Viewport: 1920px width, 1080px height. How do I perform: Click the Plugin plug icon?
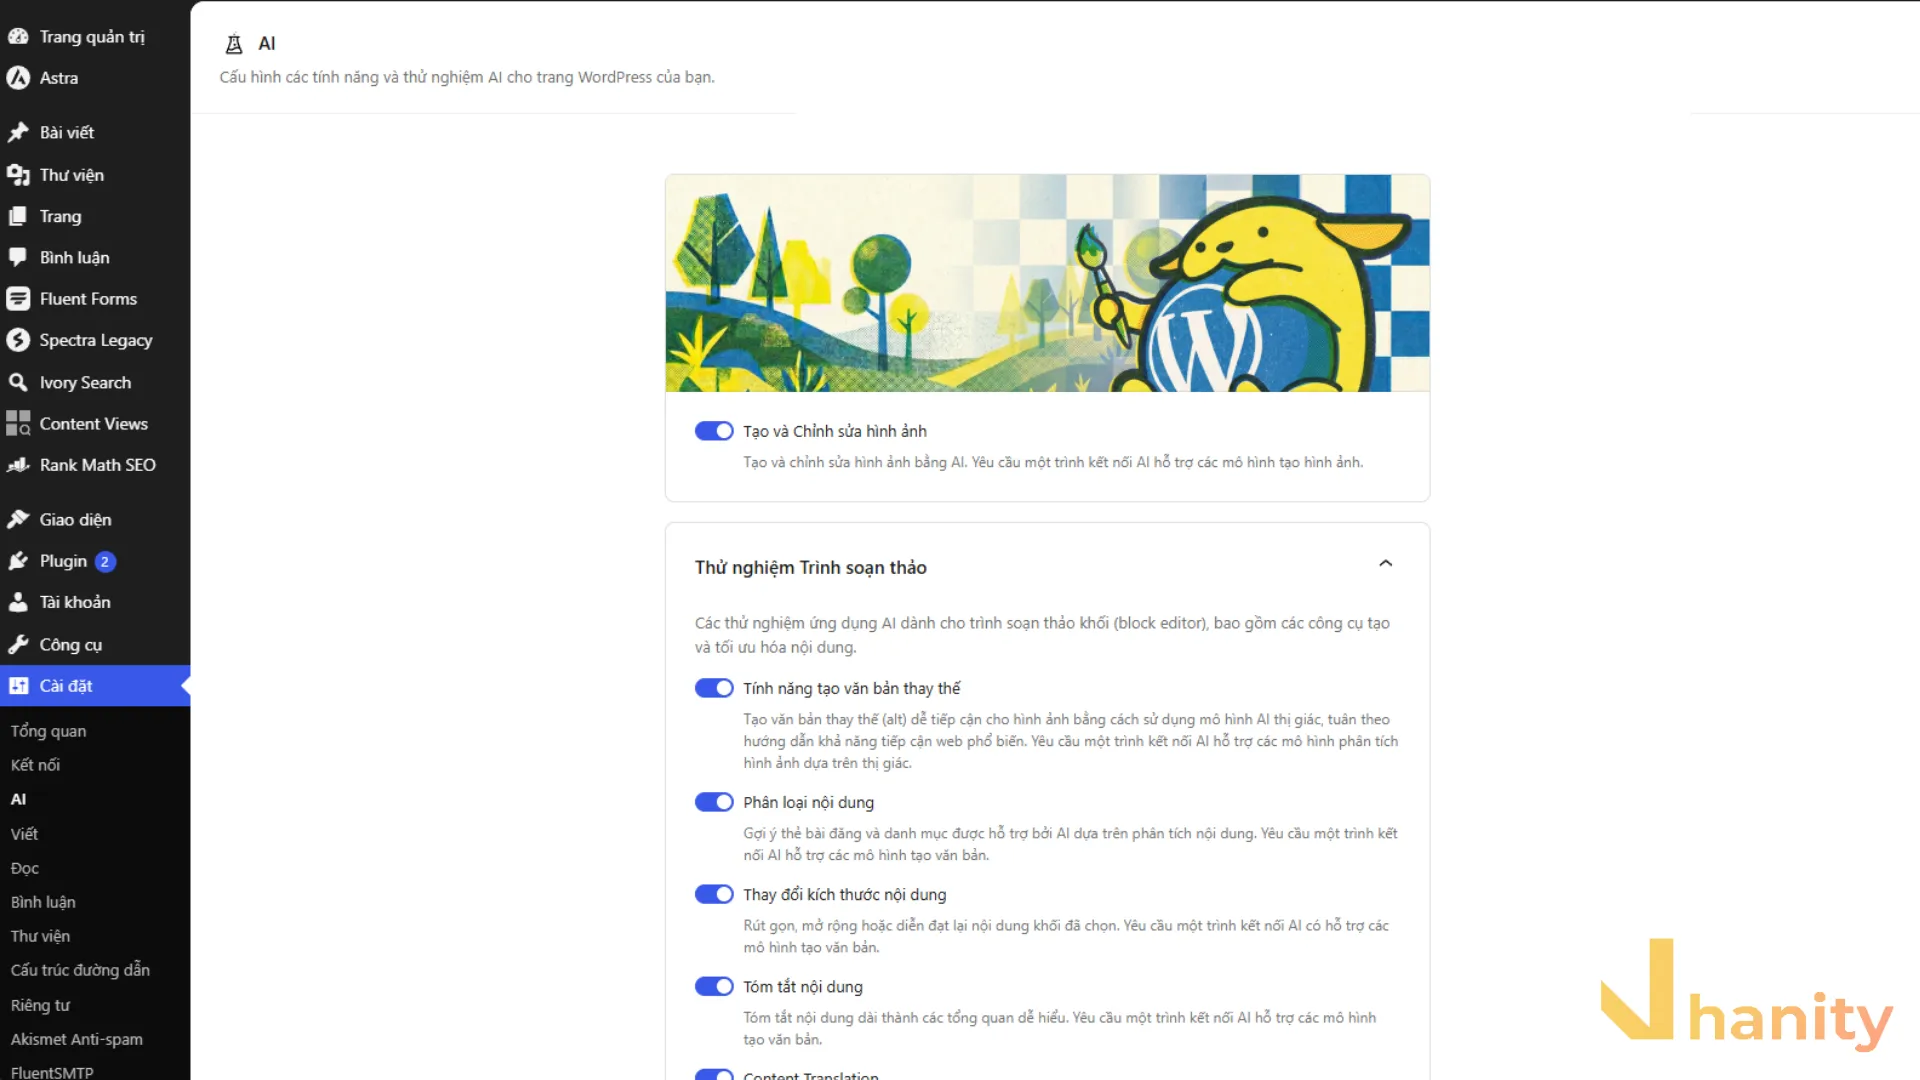tap(18, 561)
